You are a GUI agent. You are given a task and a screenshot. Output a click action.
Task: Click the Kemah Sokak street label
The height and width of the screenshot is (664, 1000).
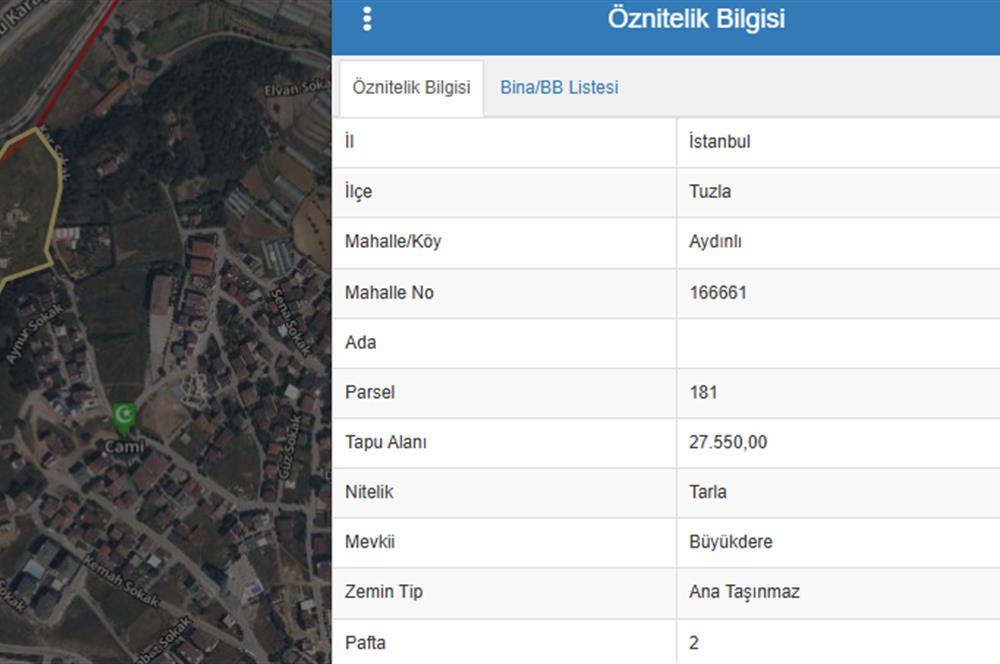coord(121,580)
